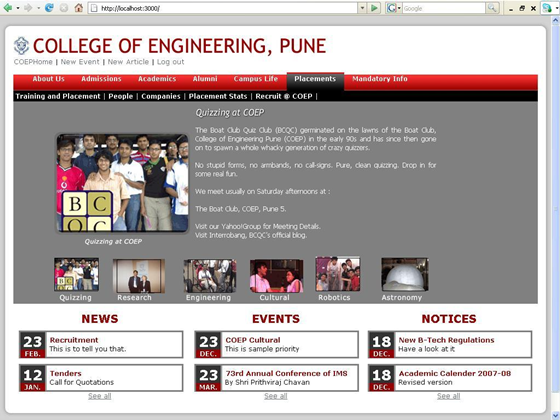The image size is (560, 420).
Task: Select the Engineering thumbnail
Action: coord(210,276)
